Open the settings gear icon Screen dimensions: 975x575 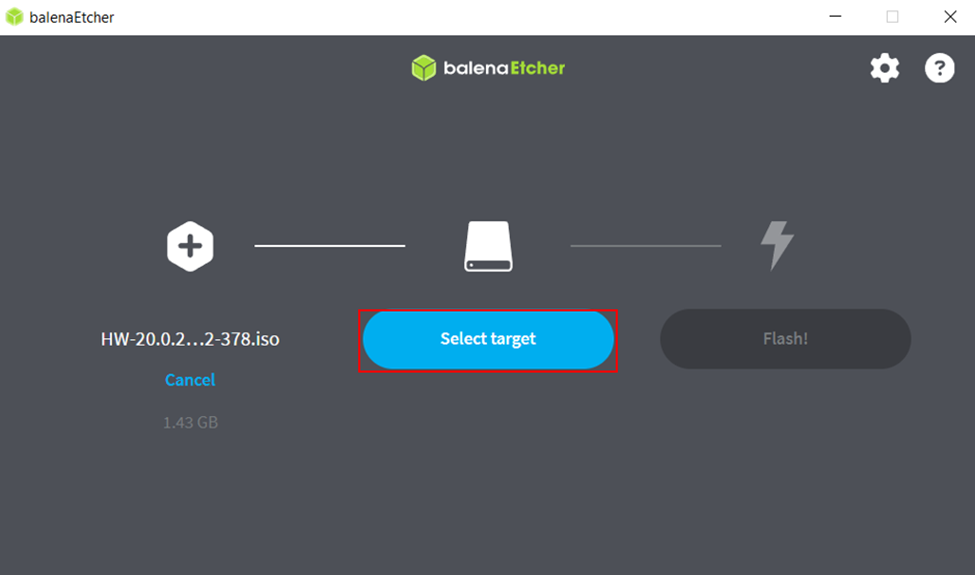pyautogui.click(x=884, y=68)
